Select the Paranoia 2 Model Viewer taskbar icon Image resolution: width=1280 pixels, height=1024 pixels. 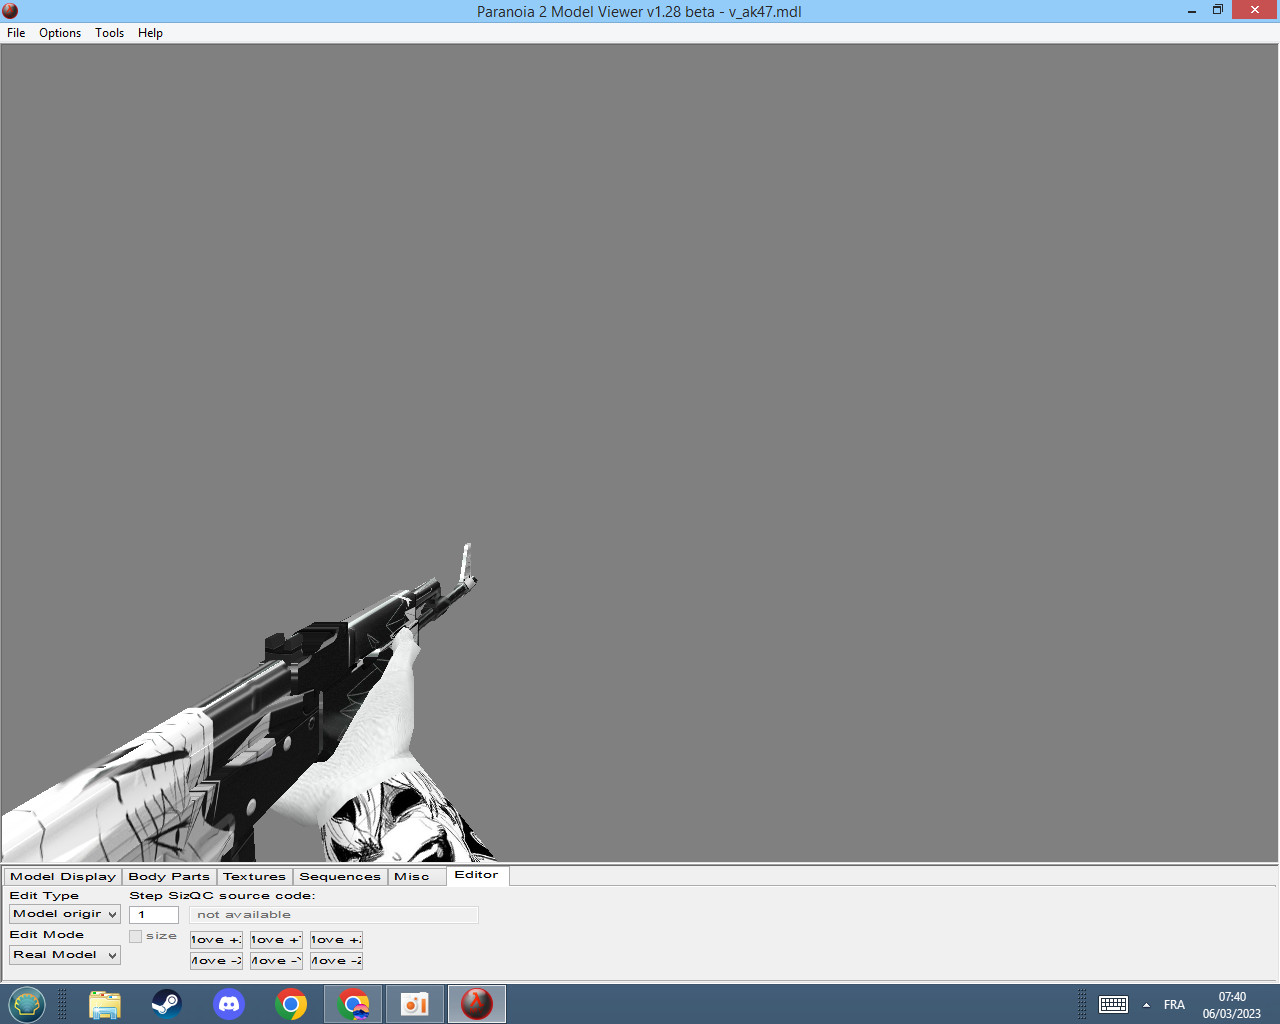[x=476, y=1004]
